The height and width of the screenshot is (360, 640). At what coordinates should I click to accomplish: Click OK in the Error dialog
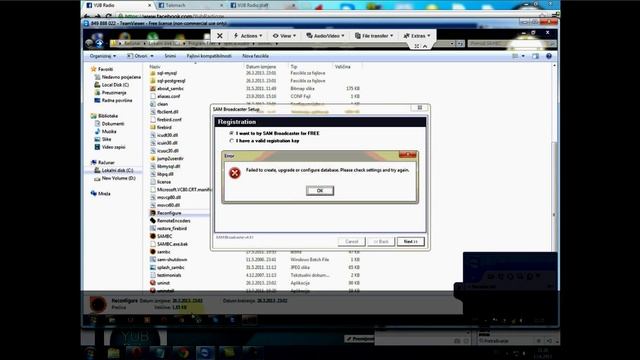click(x=320, y=191)
